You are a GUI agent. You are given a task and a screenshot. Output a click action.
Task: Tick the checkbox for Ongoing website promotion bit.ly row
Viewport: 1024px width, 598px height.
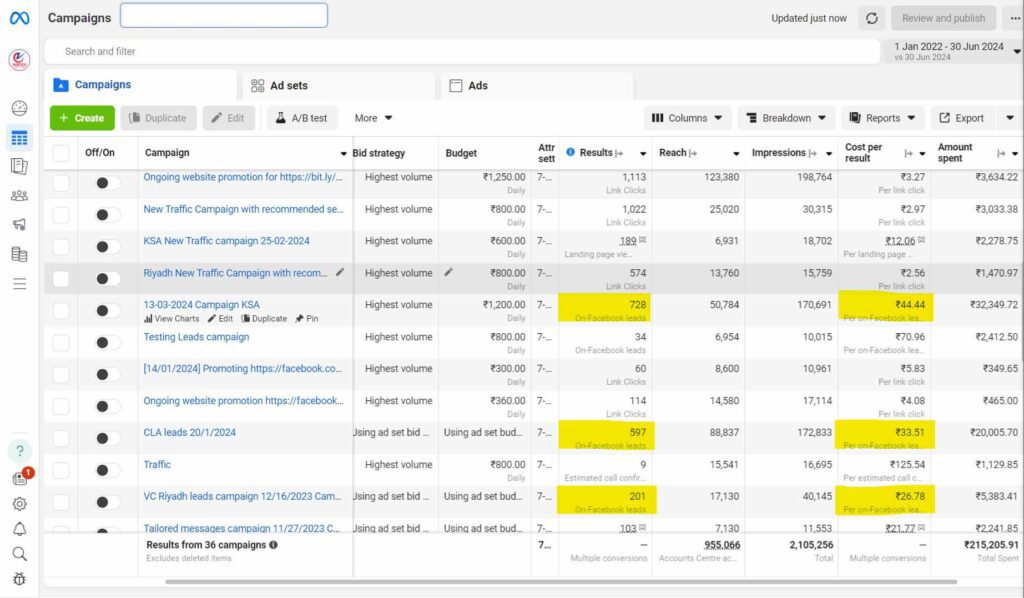[61, 183]
